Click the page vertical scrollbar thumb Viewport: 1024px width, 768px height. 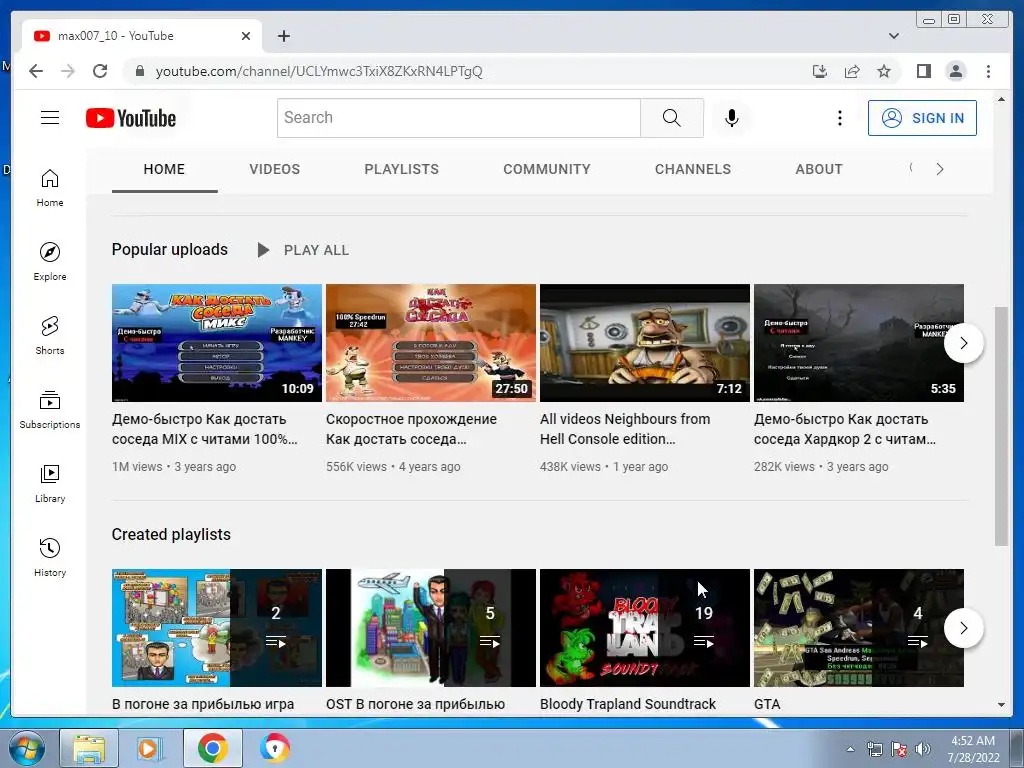(x=1000, y=425)
